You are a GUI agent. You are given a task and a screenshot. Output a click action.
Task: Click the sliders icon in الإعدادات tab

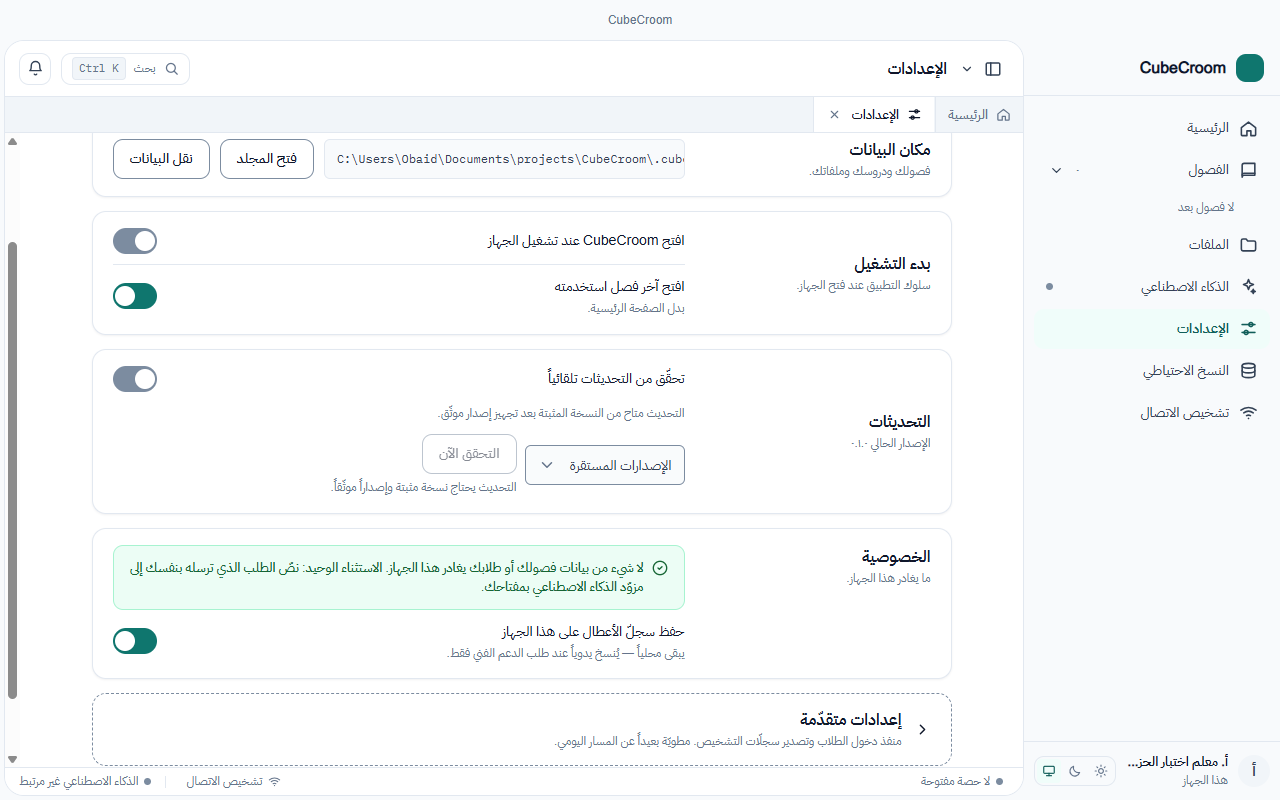[x=914, y=115]
